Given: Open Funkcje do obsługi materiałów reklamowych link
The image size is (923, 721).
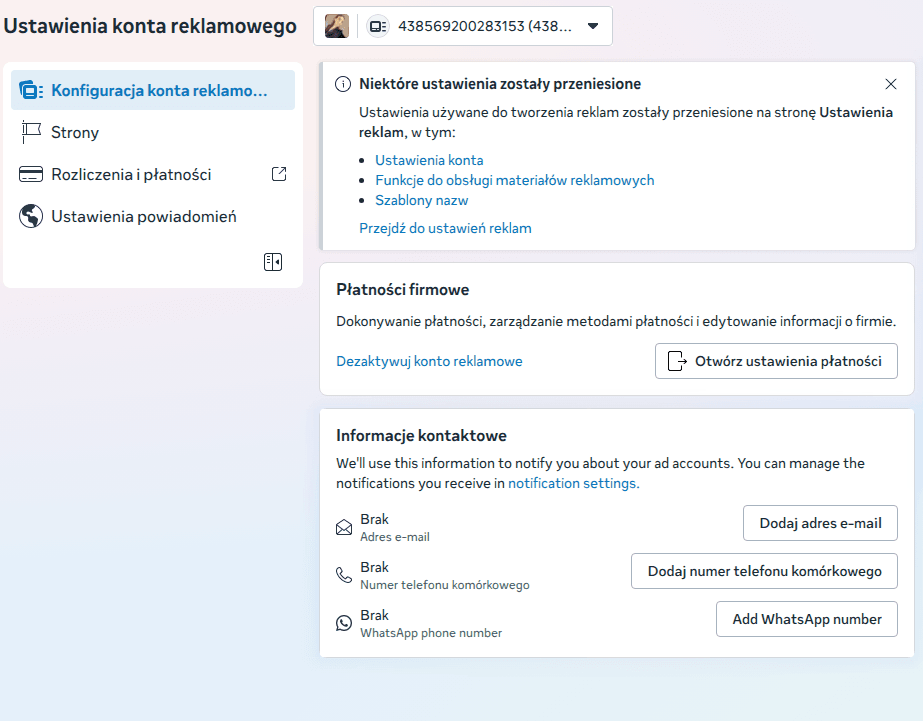Looking at the screenshot, I should (514, 180).
